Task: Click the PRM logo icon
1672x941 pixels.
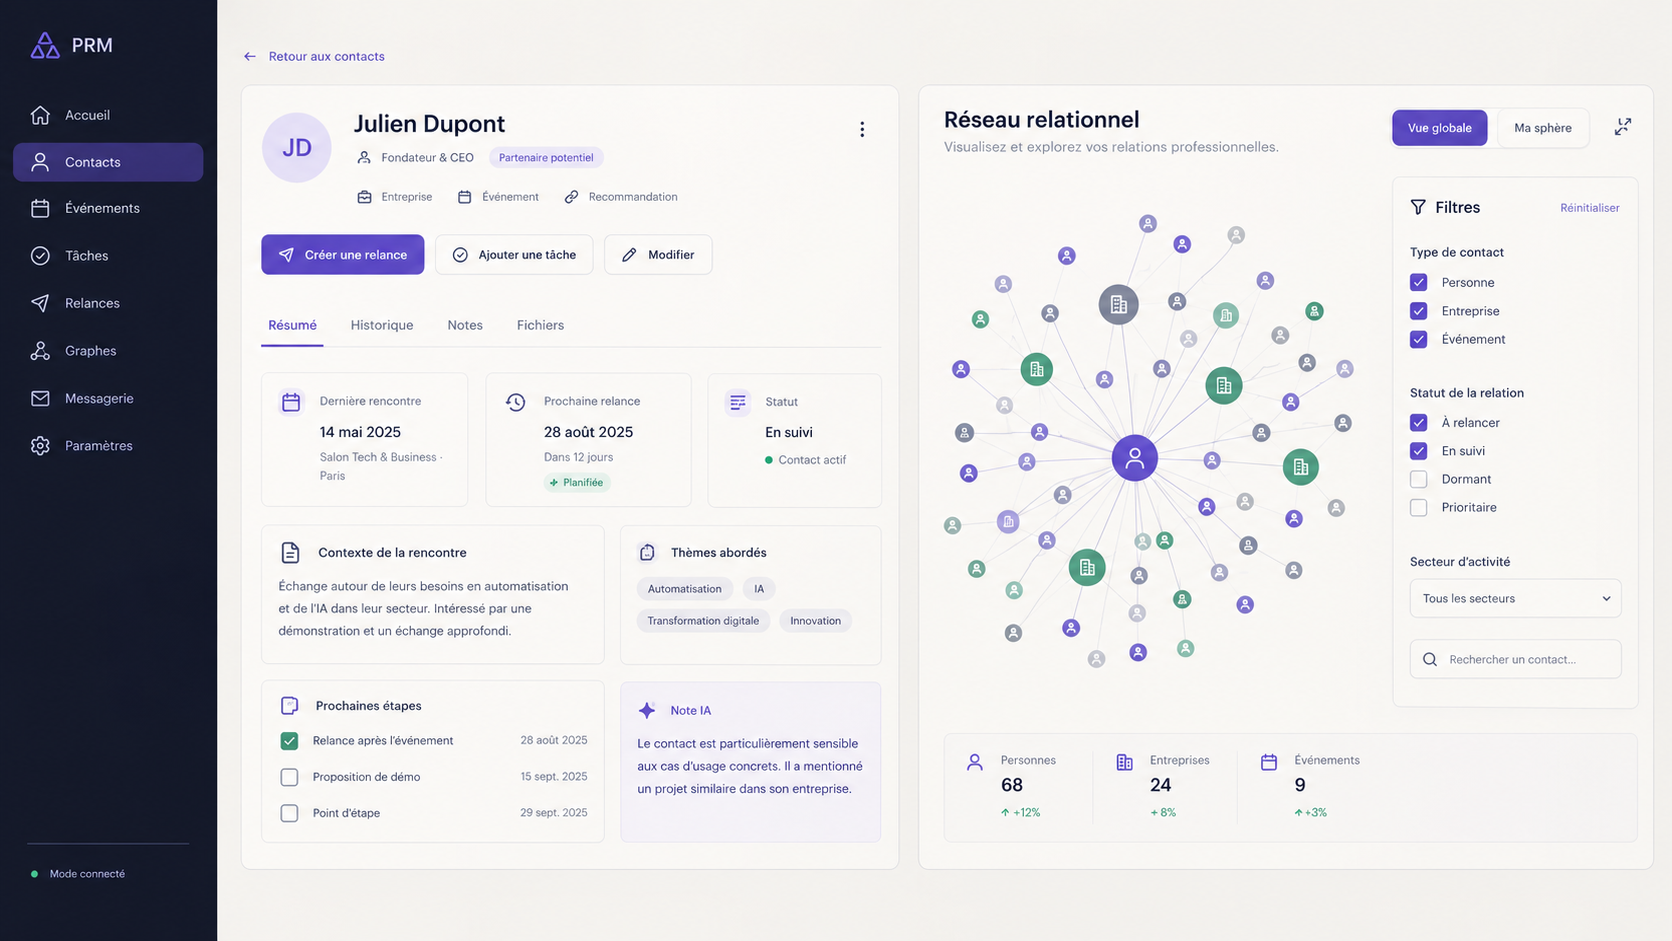Action: (45, 45)
